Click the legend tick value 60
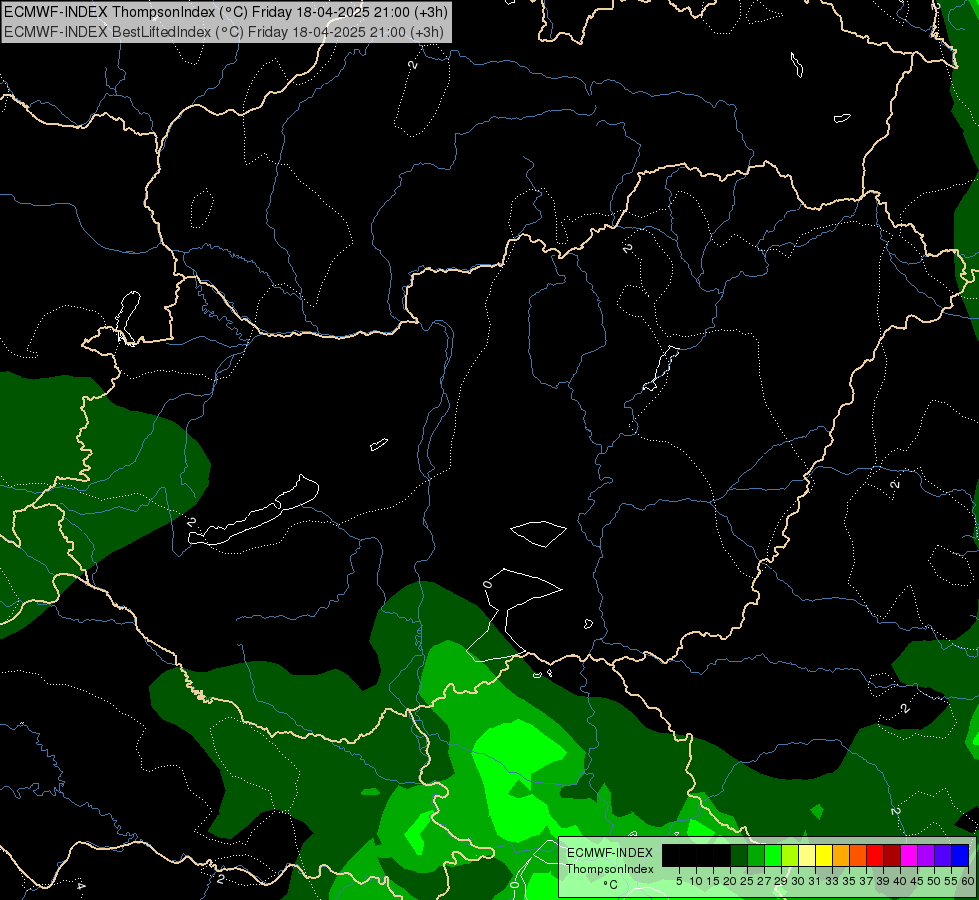The width and height of the screenshot is (979, 900). [968, 881]
